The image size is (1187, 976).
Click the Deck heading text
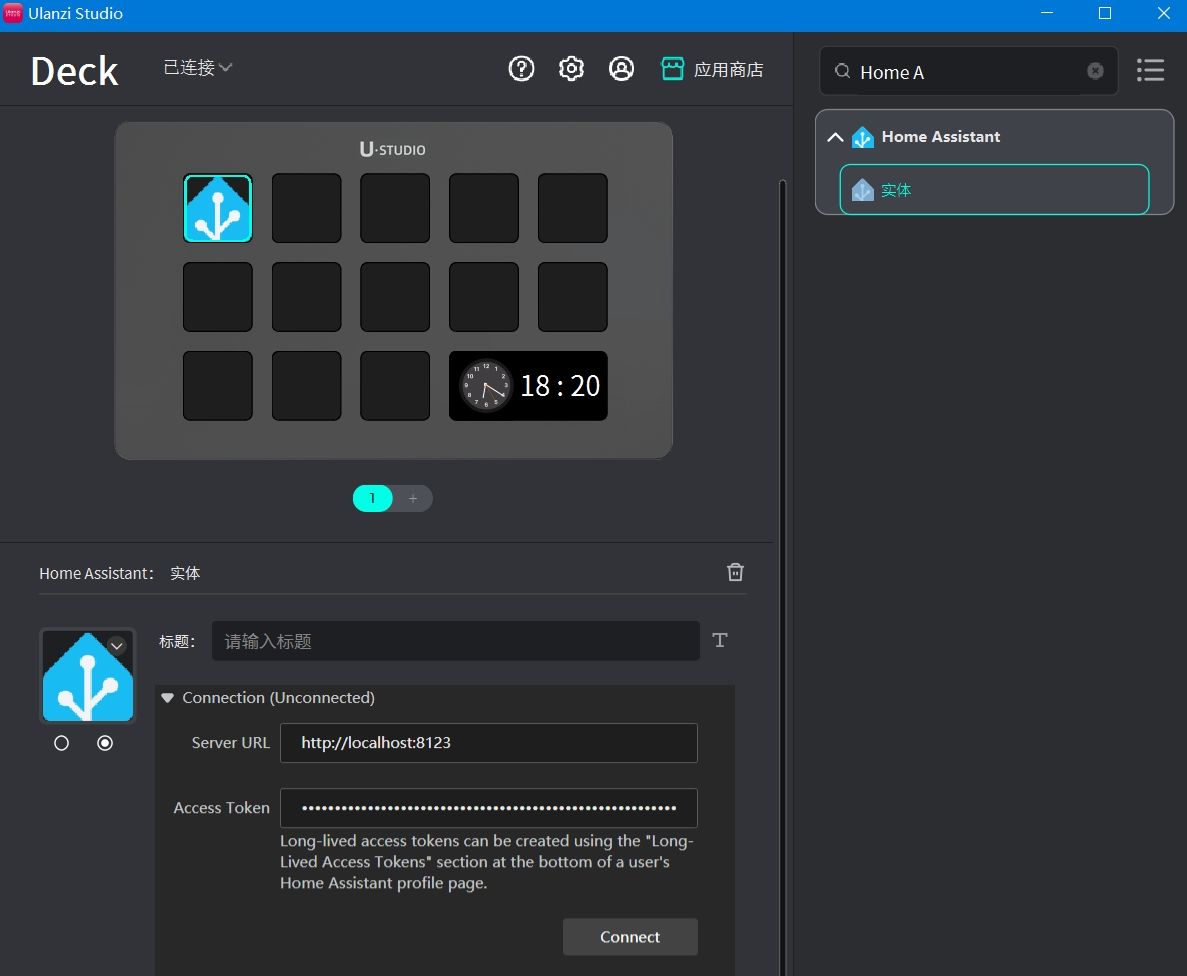tap(74, 71)
